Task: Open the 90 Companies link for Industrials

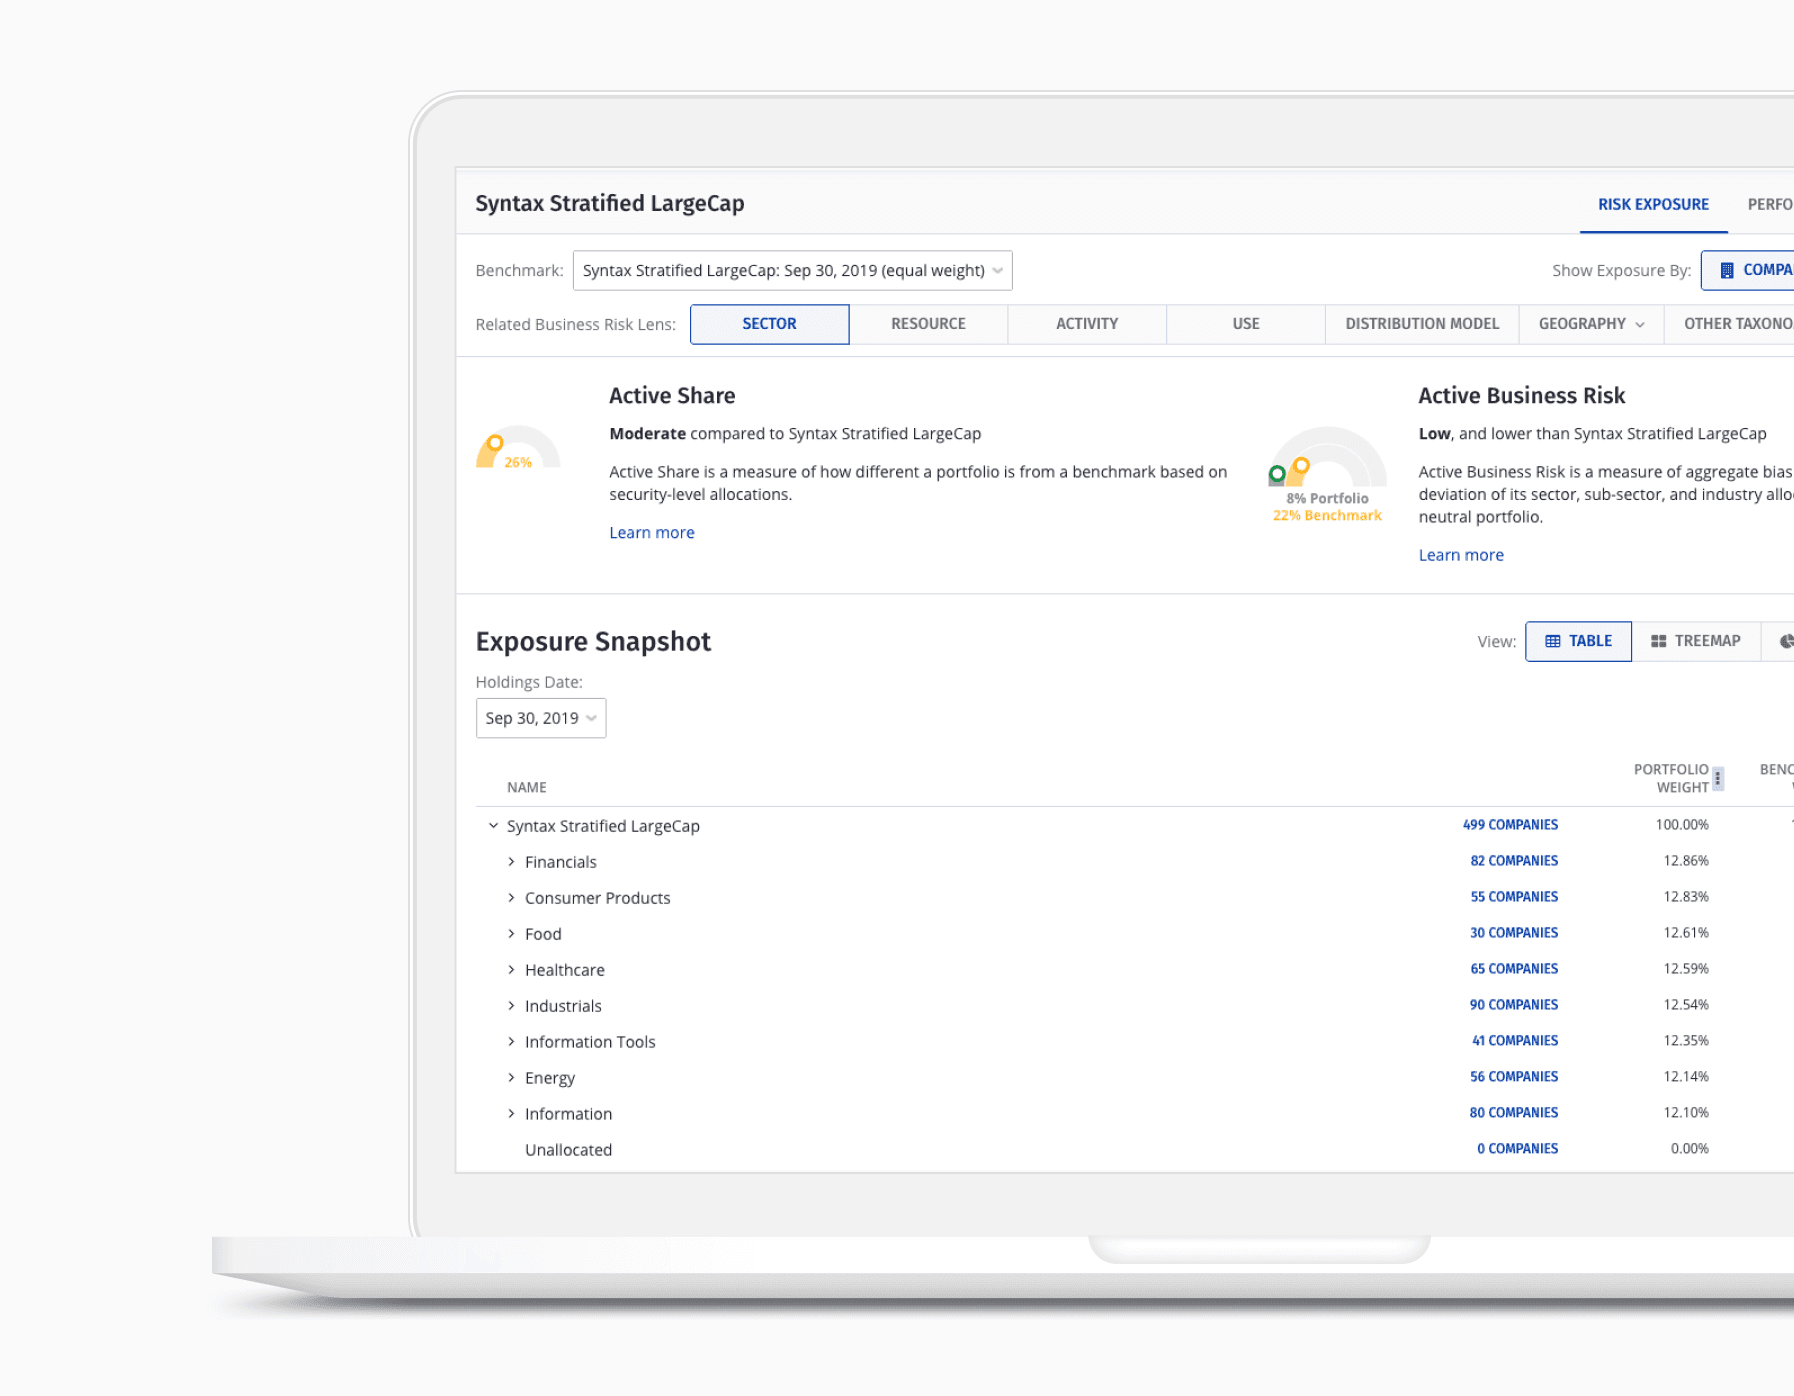Action: pyautogui.click(x=1514, y=1005)
